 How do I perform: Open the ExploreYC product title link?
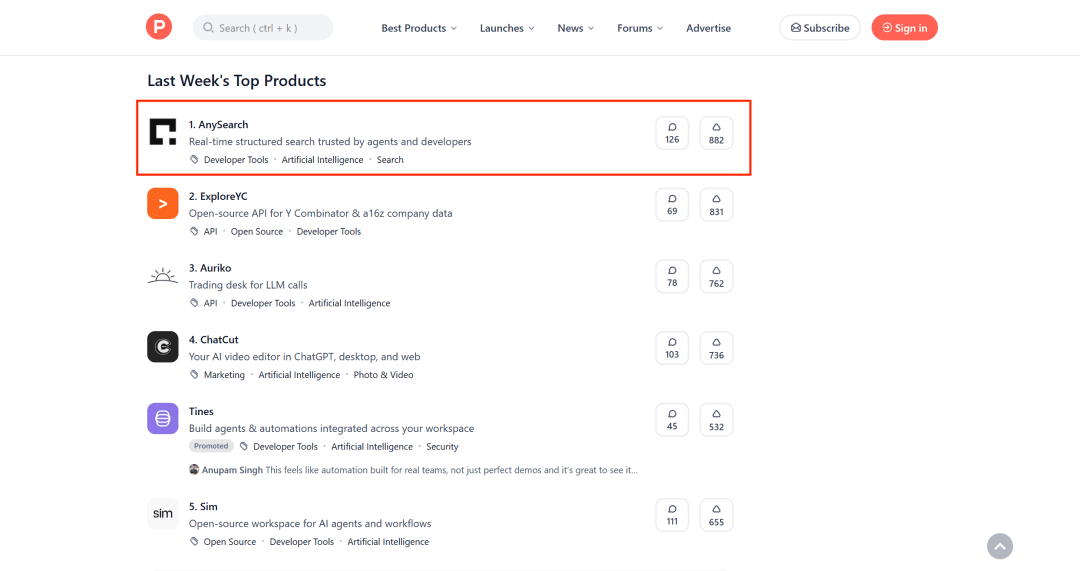click(218, 196)
